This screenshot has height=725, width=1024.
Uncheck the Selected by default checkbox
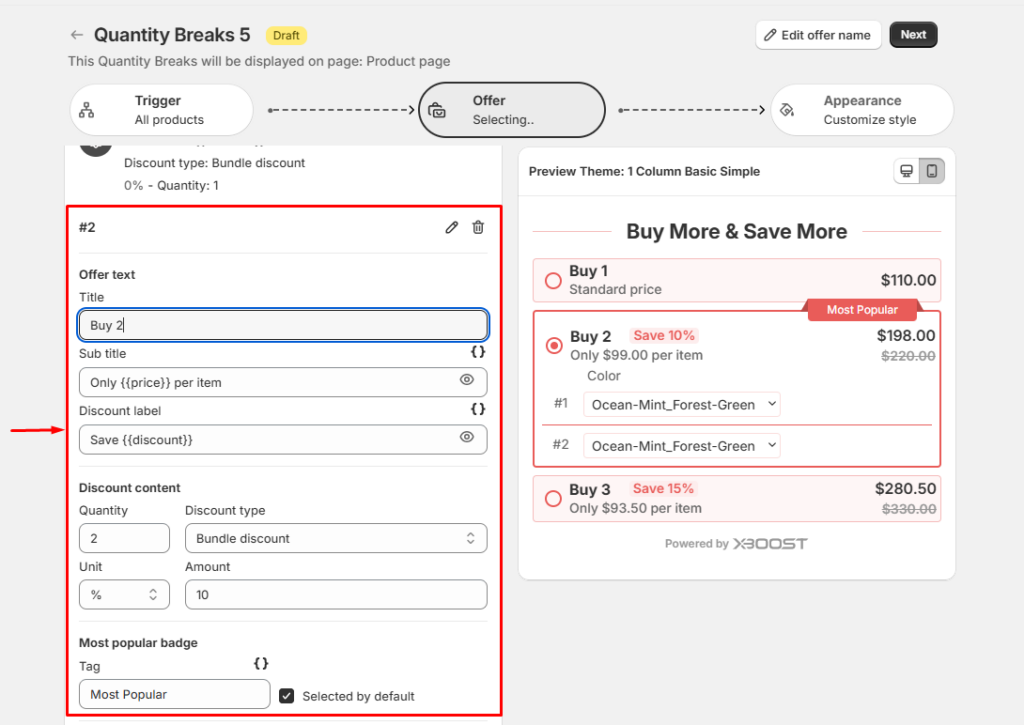(287, 695)
